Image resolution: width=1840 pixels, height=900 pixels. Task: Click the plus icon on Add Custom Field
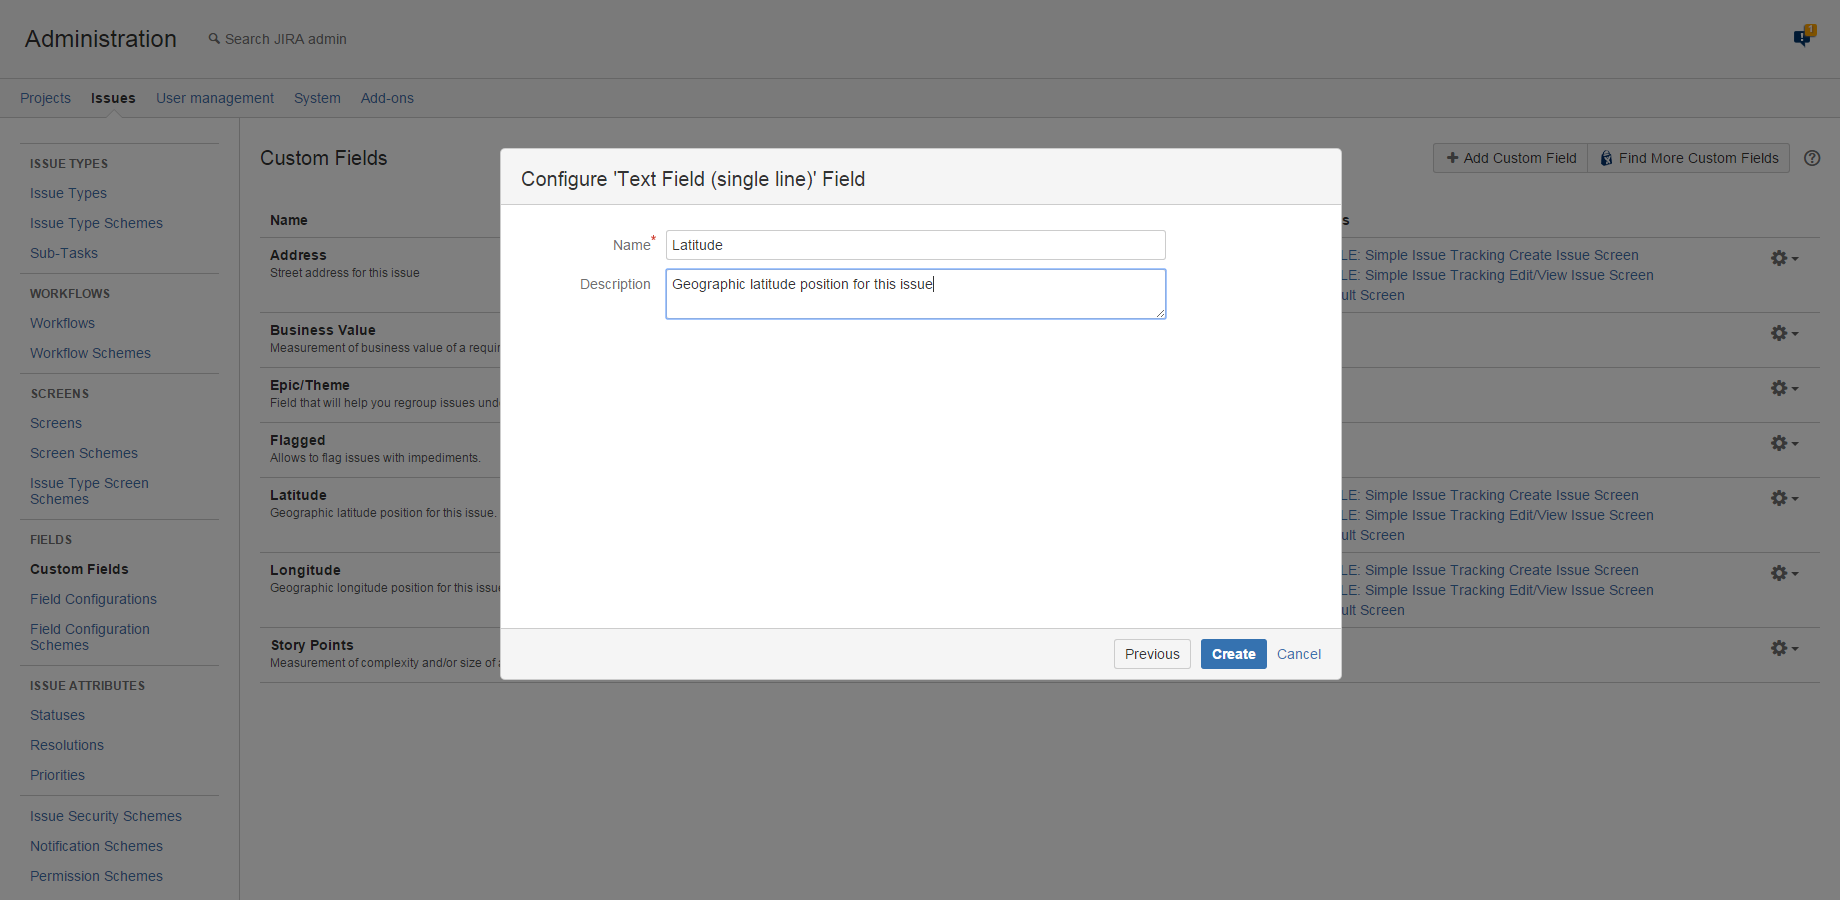[x=1452, y=158]
